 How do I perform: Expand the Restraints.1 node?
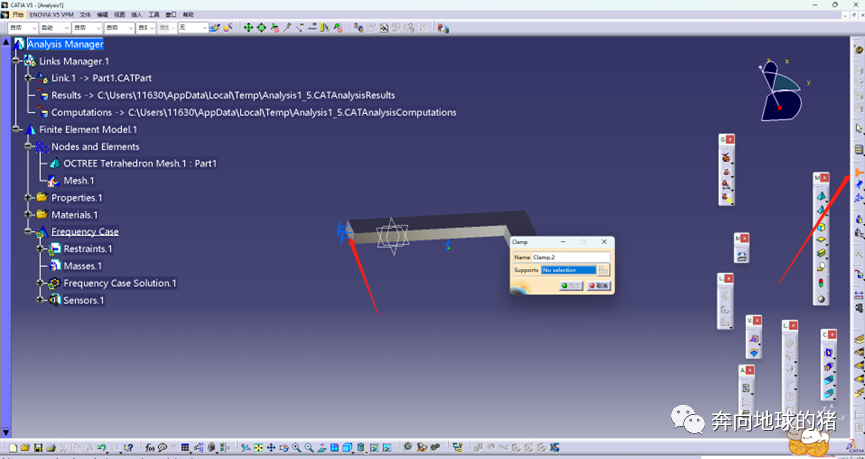(40, 249)
